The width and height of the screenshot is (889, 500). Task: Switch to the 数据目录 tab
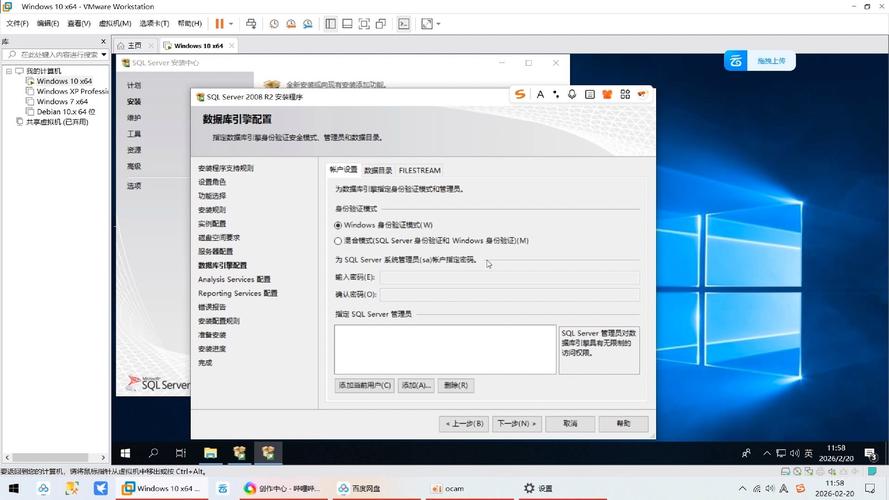click(x=378, y=170)
